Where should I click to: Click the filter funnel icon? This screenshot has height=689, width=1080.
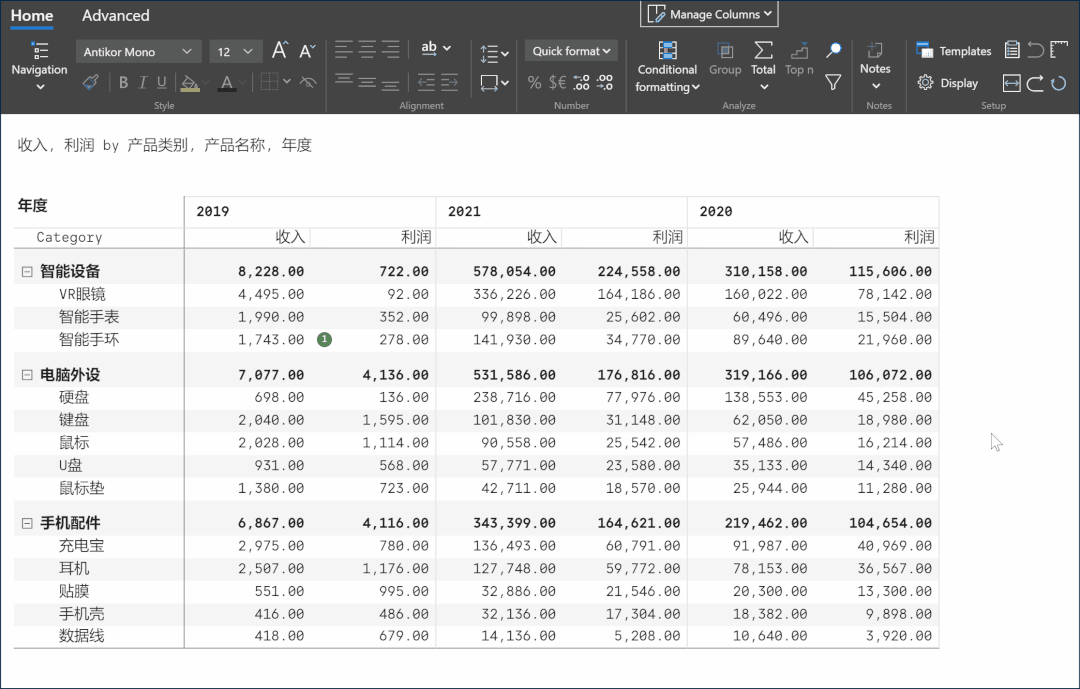coord(833,83)
